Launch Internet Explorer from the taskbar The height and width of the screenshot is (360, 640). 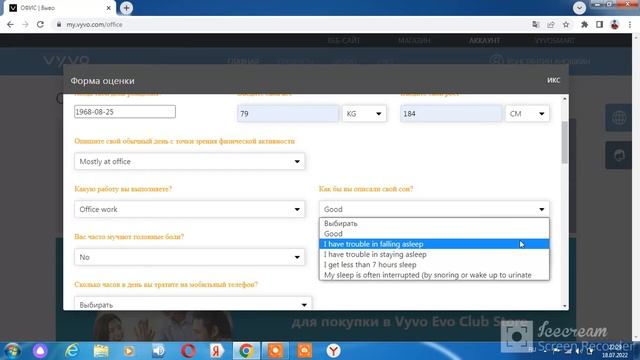pyautogui.click(x=72, y=351)
